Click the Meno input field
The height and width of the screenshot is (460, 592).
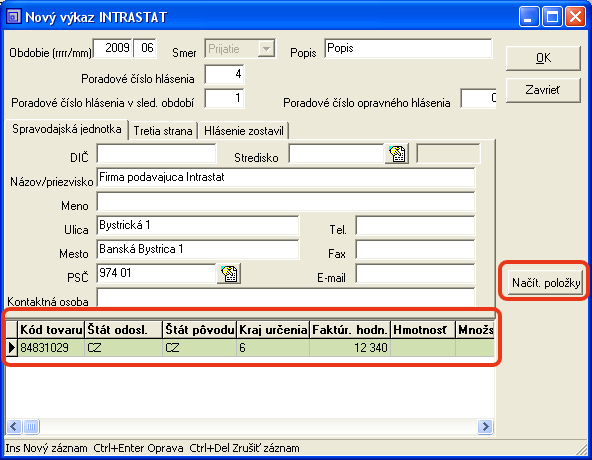286,201
